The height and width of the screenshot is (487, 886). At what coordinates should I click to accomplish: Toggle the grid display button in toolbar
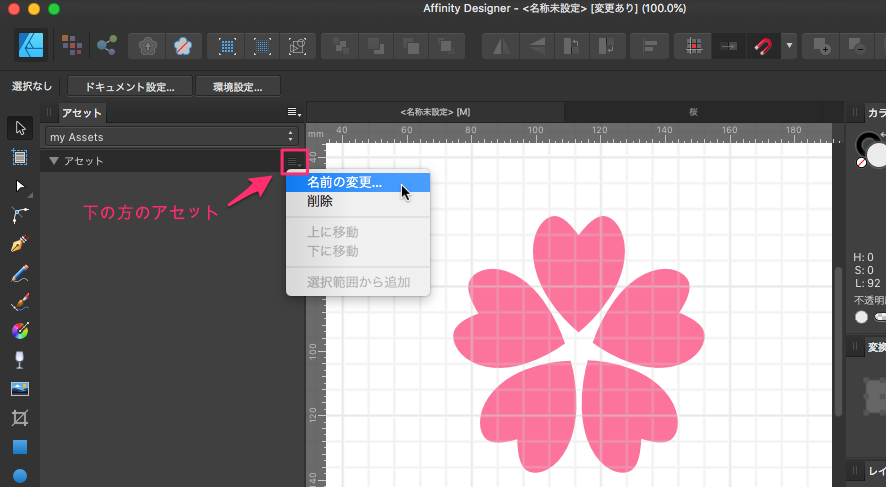[692, 46]
